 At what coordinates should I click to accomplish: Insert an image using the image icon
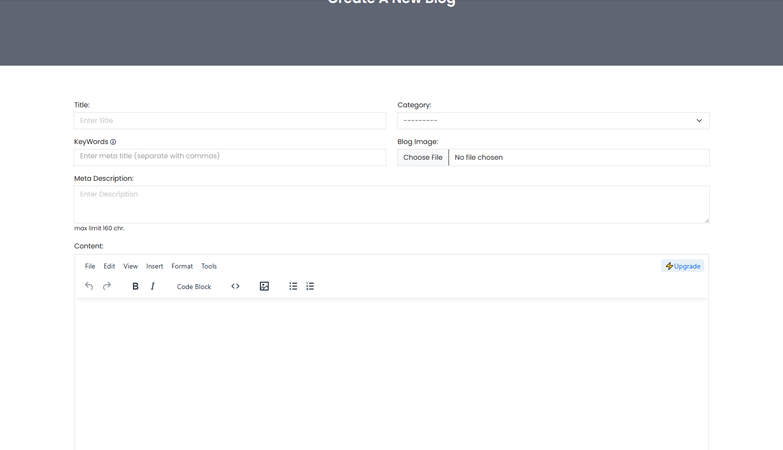tap(264, 286)
